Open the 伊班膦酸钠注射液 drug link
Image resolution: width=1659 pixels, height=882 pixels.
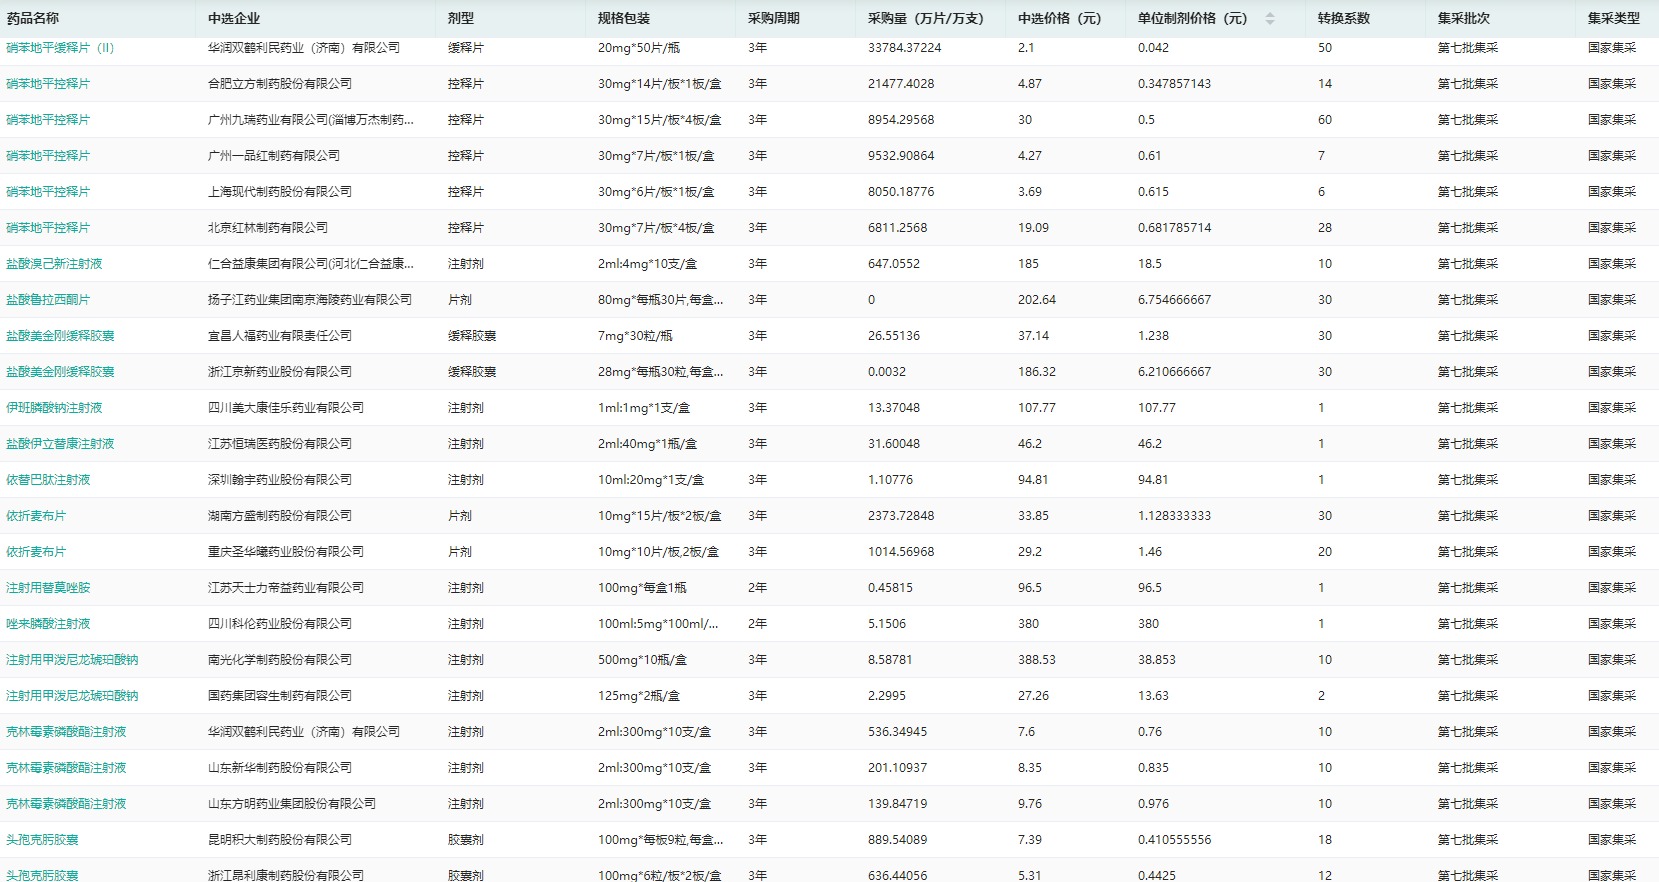54,408
